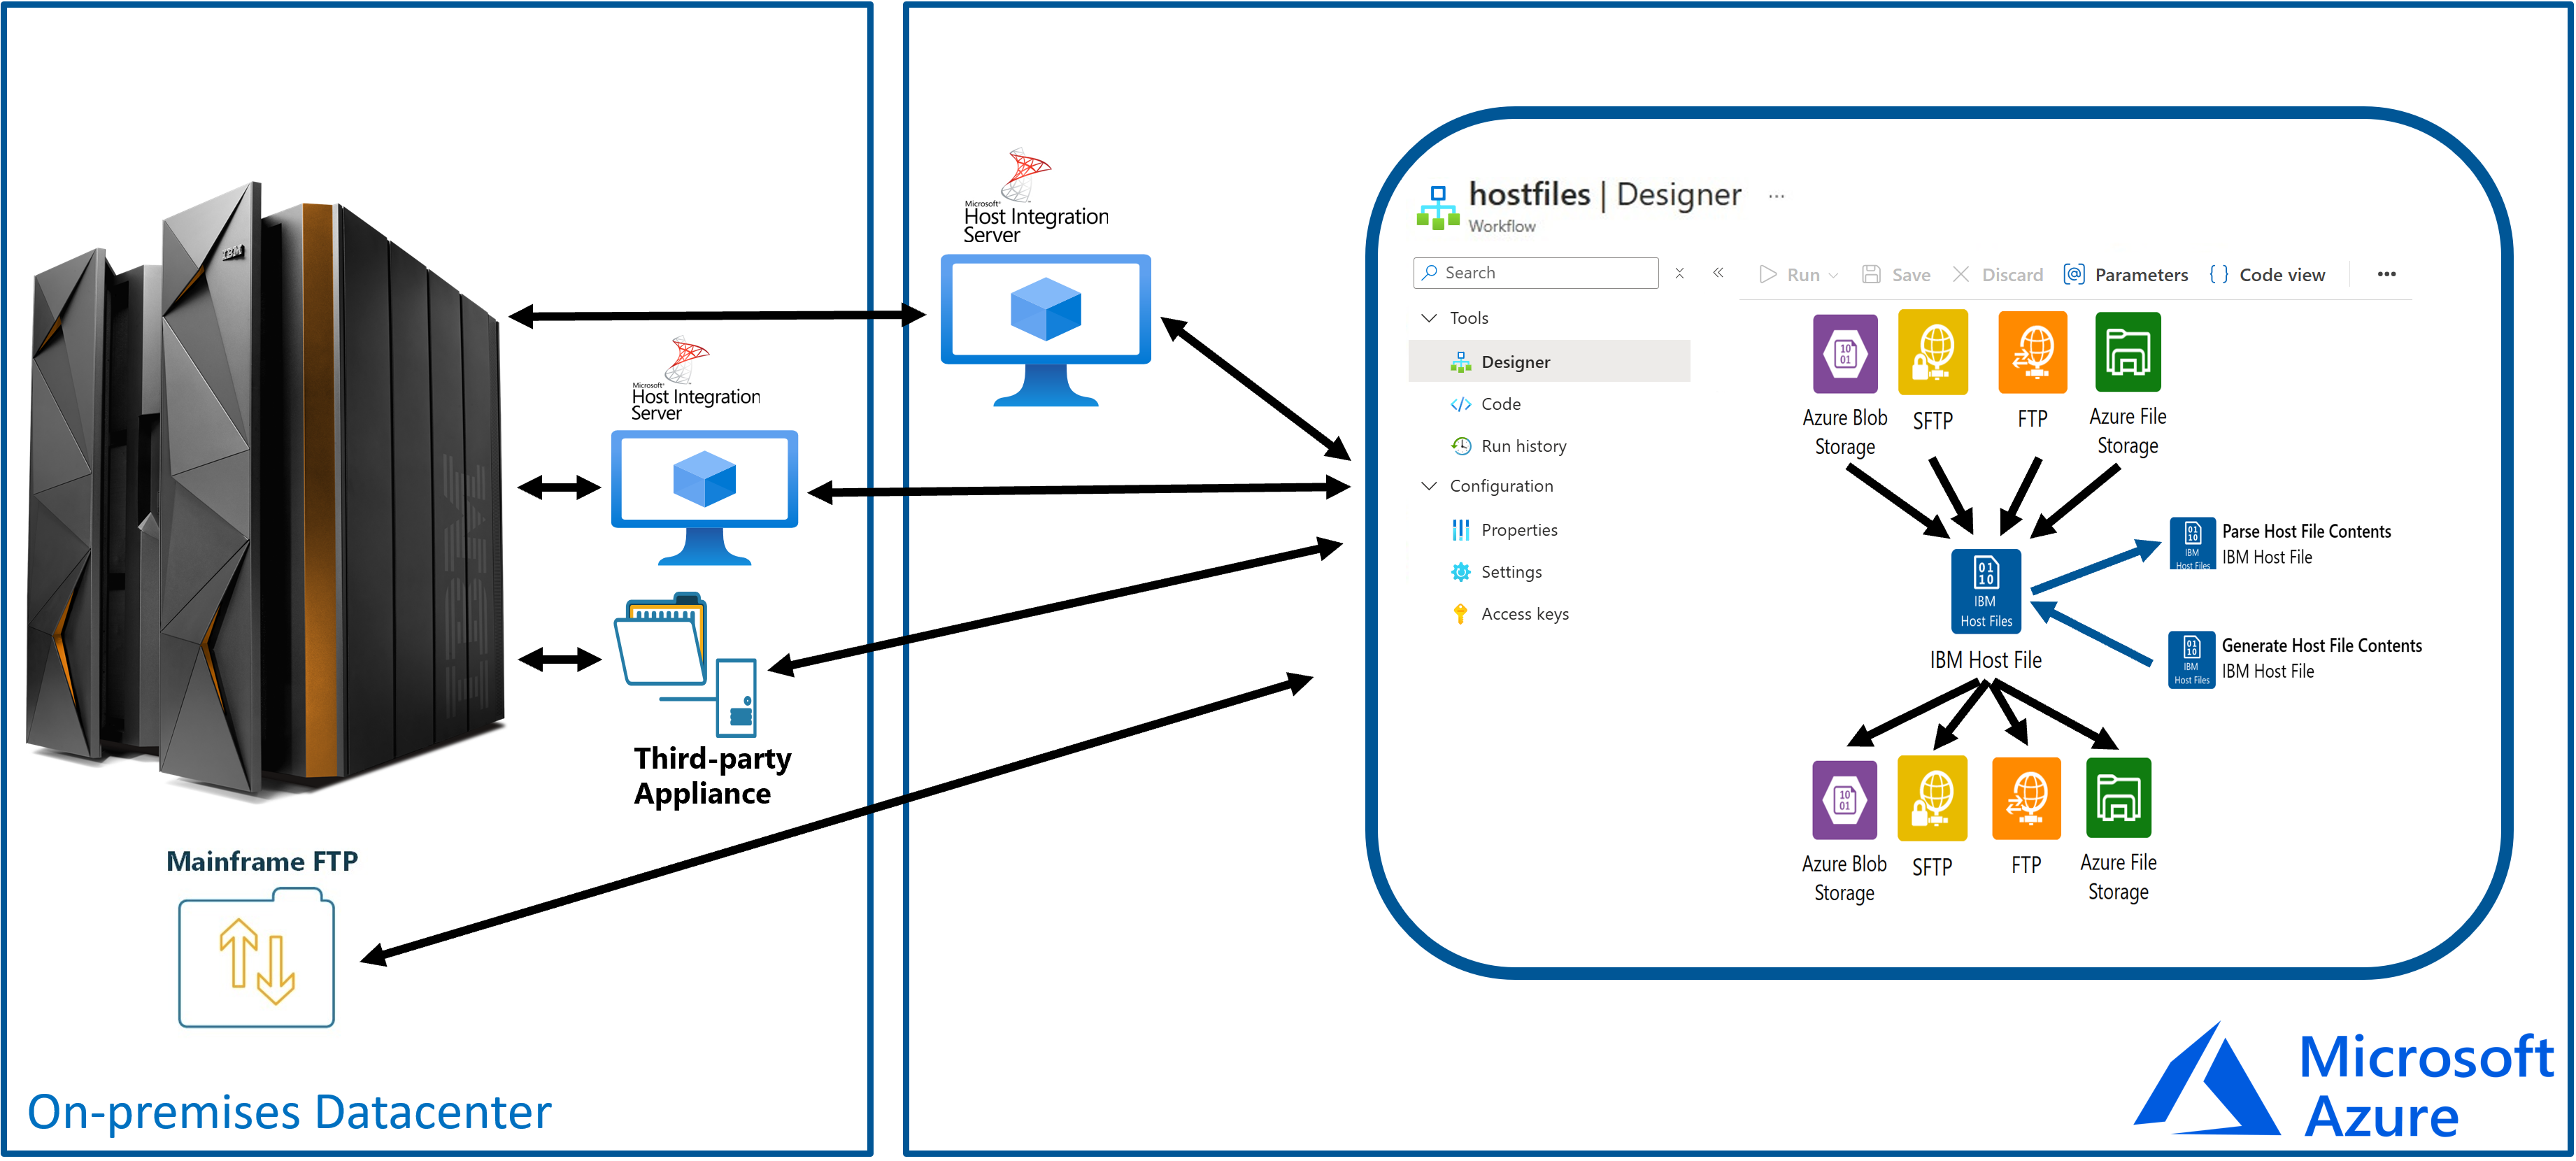Collapse the Configuration section
Viewport: 2576px width, 1161px height.
pyautogui.click(x=1429, y=485)
